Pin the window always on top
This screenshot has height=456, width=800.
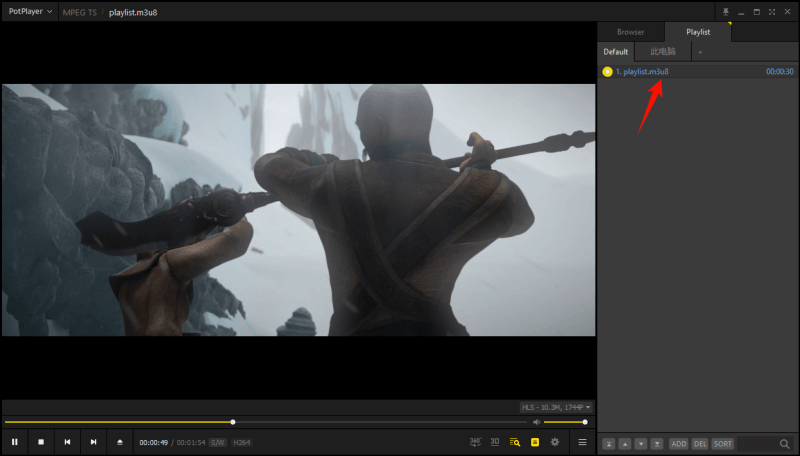click(726, 12)
